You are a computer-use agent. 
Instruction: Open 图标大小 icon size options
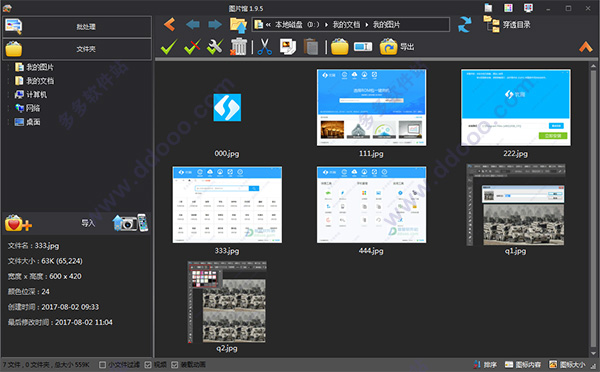tap(567, 365)
